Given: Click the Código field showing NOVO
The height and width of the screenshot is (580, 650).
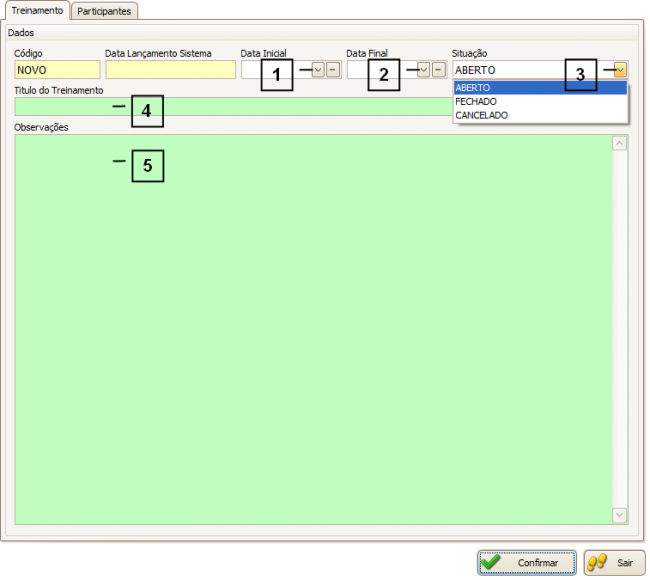Looking at the screenshot, I should tap(57, 70).
